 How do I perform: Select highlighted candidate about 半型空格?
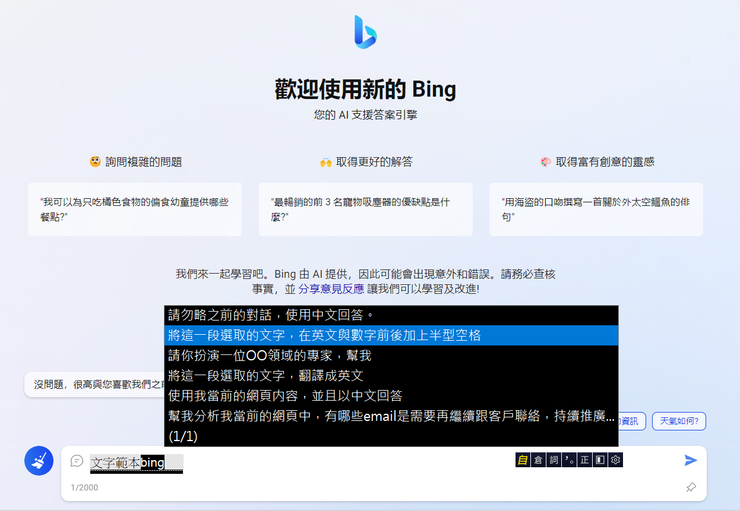click(x=391, y=335)
